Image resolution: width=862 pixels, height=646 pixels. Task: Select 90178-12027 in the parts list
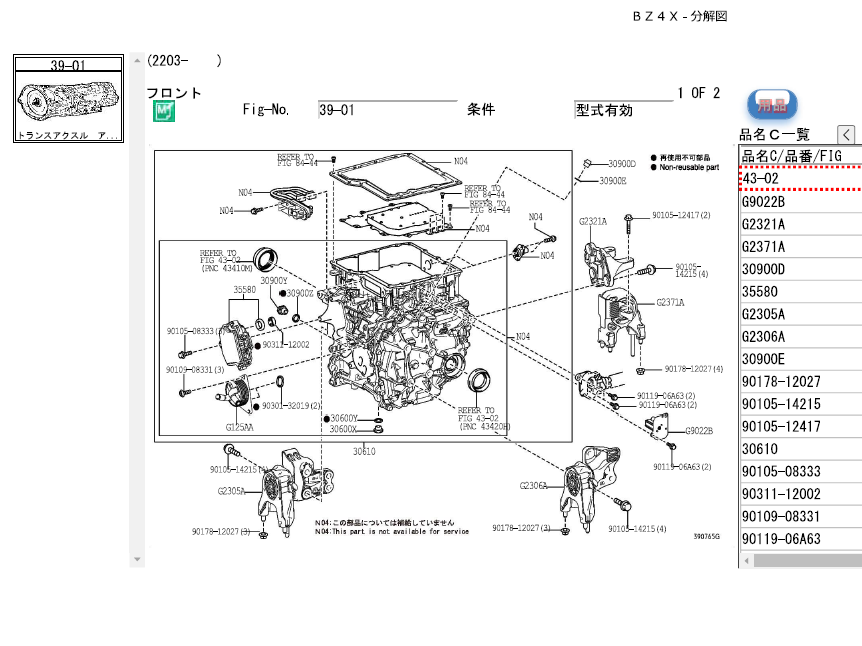(x=801, y=382)
